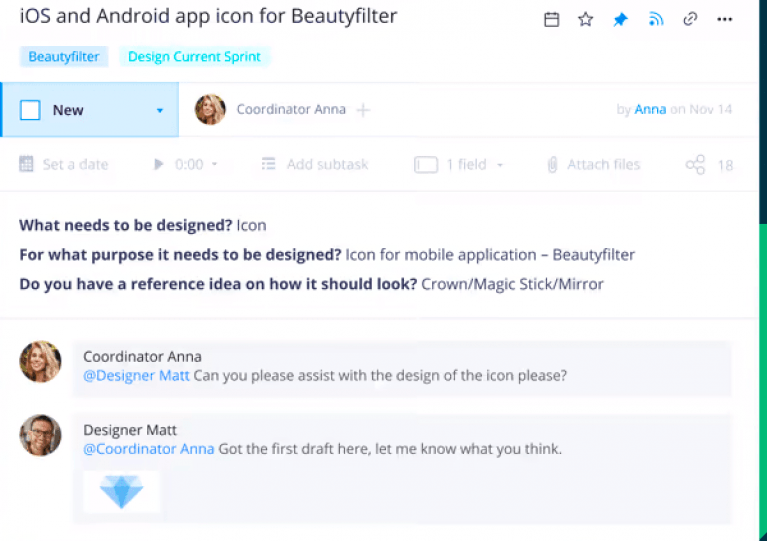Follow task via RSS feed icon
This screenshot has width=767, height=541.
tap(656, 19)
